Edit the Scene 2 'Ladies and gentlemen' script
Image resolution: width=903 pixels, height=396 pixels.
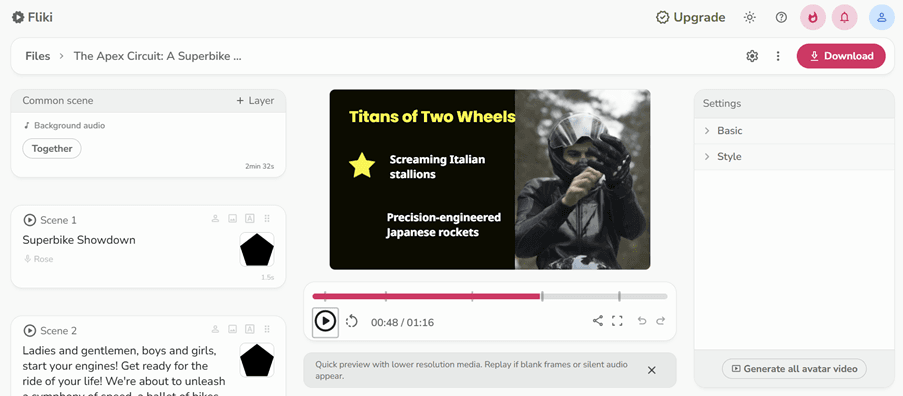pyautogui.click(x=124, y=370)
